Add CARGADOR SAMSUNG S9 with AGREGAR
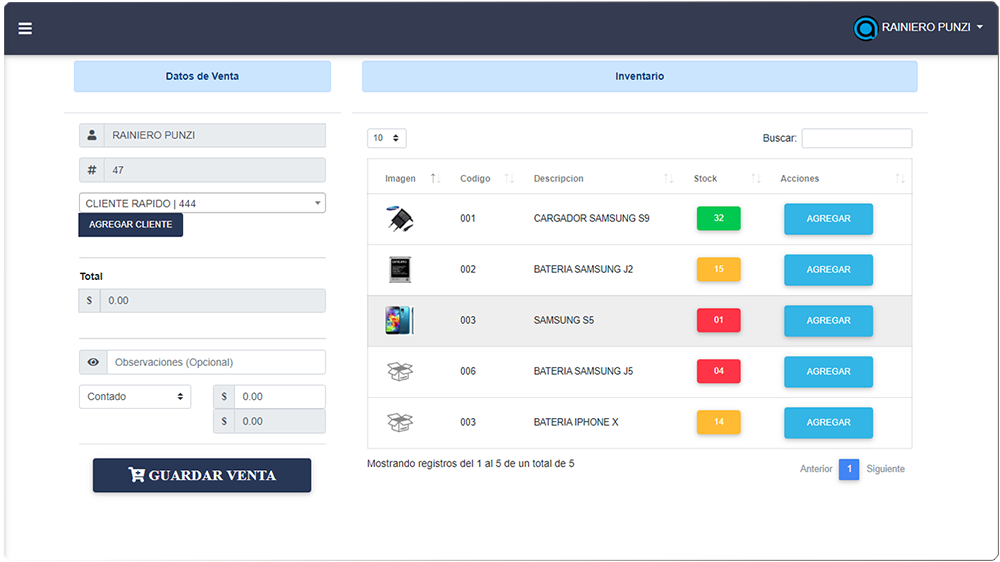 [x=828, y=219]
